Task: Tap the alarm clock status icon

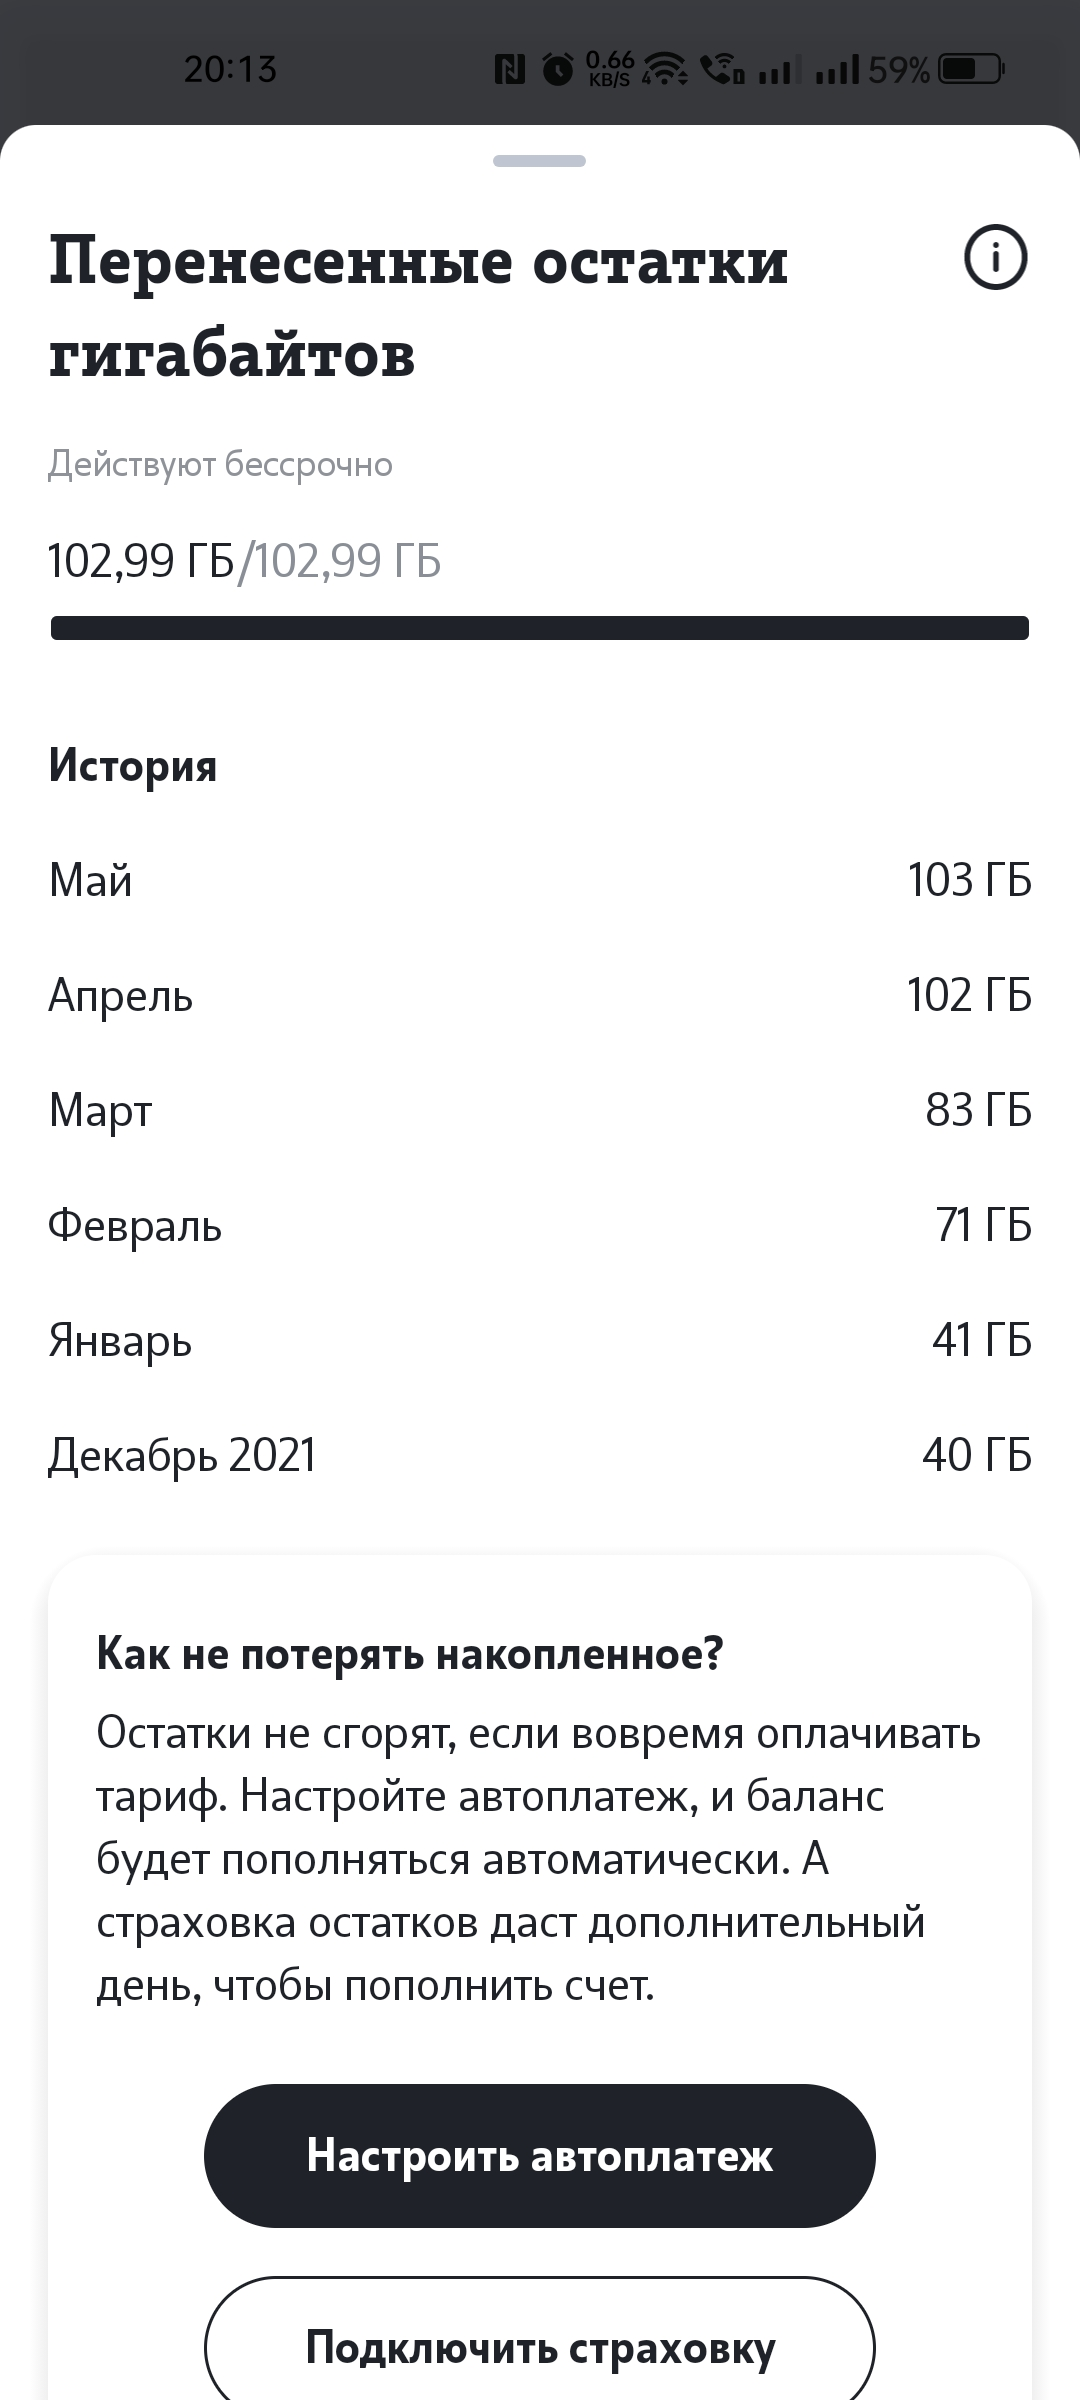Action: [558, 70]
